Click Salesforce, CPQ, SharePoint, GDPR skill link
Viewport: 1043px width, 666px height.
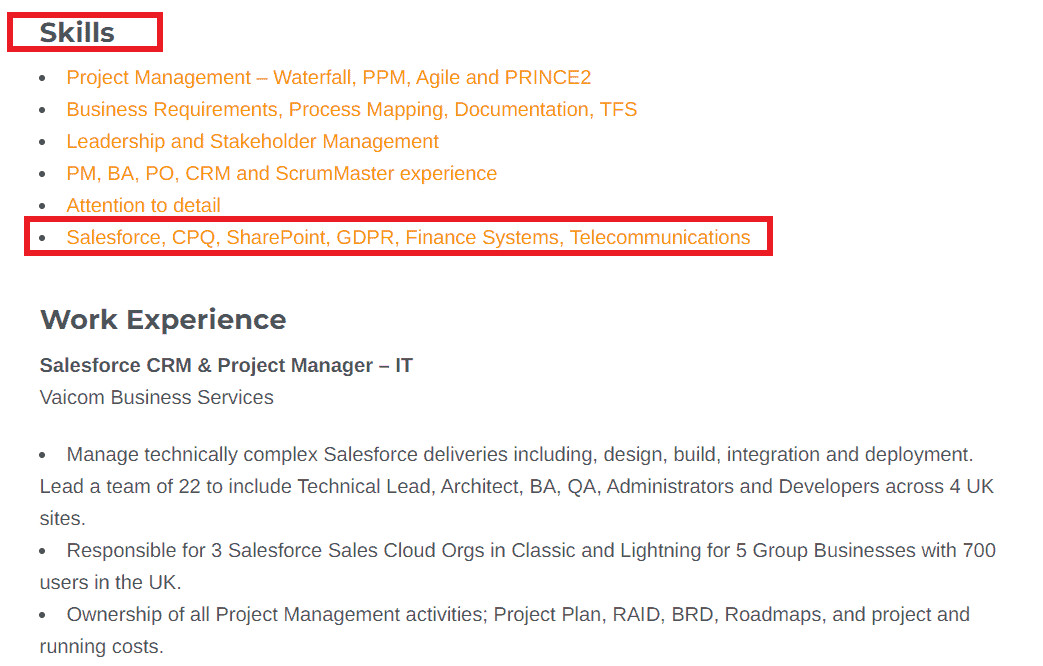(408, 238)
